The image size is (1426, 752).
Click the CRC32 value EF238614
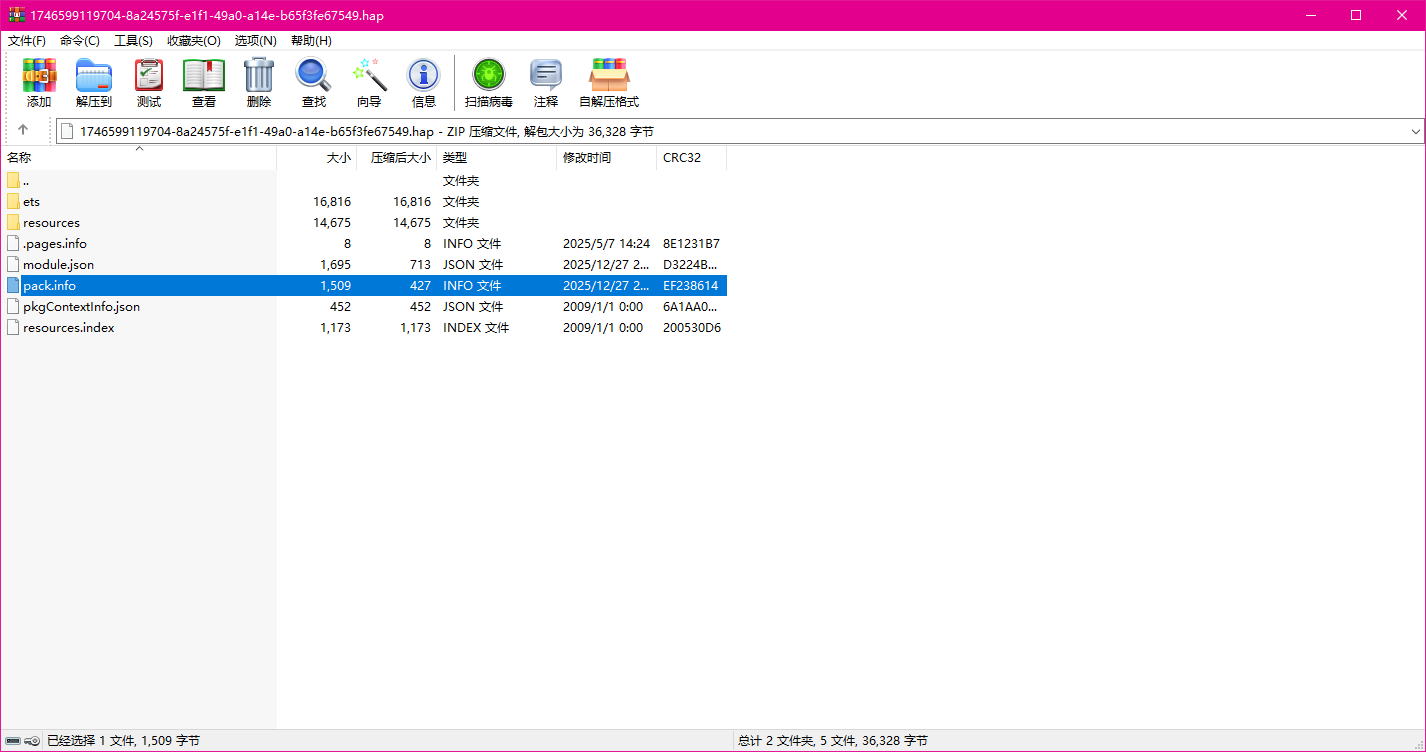click(x=691, y=286)
